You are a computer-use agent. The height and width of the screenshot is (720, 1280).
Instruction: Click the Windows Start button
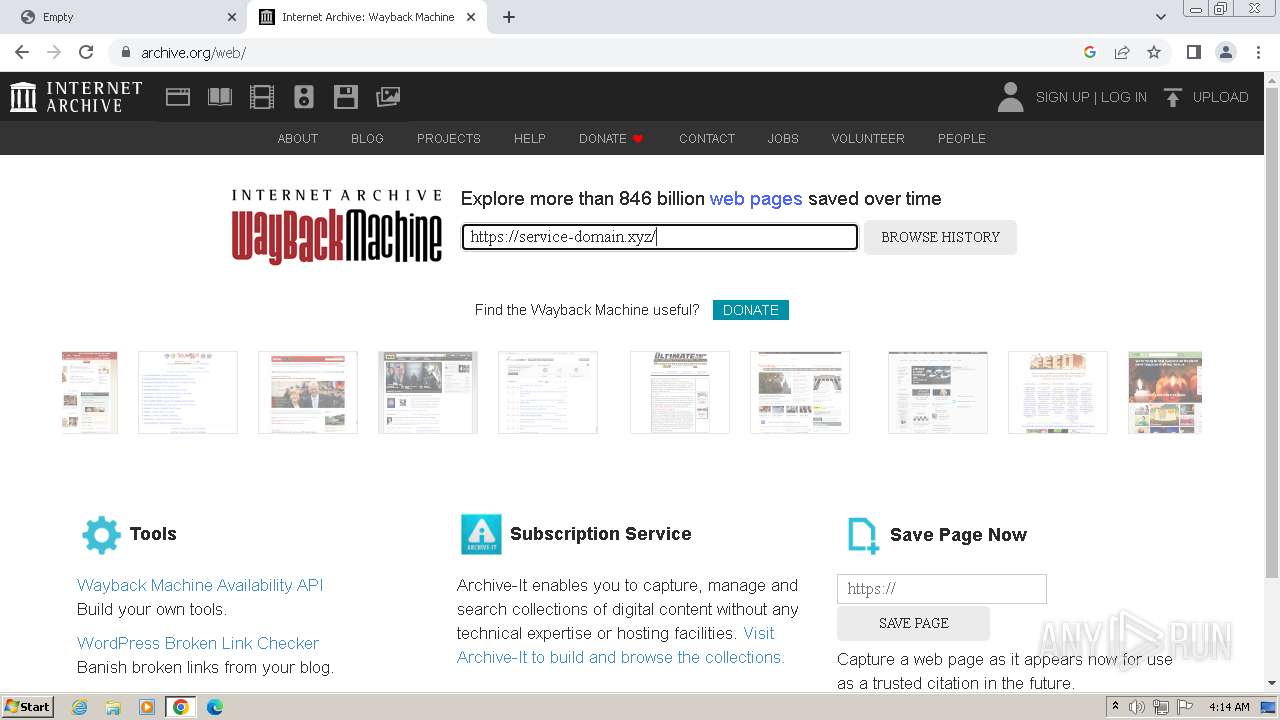28,707
